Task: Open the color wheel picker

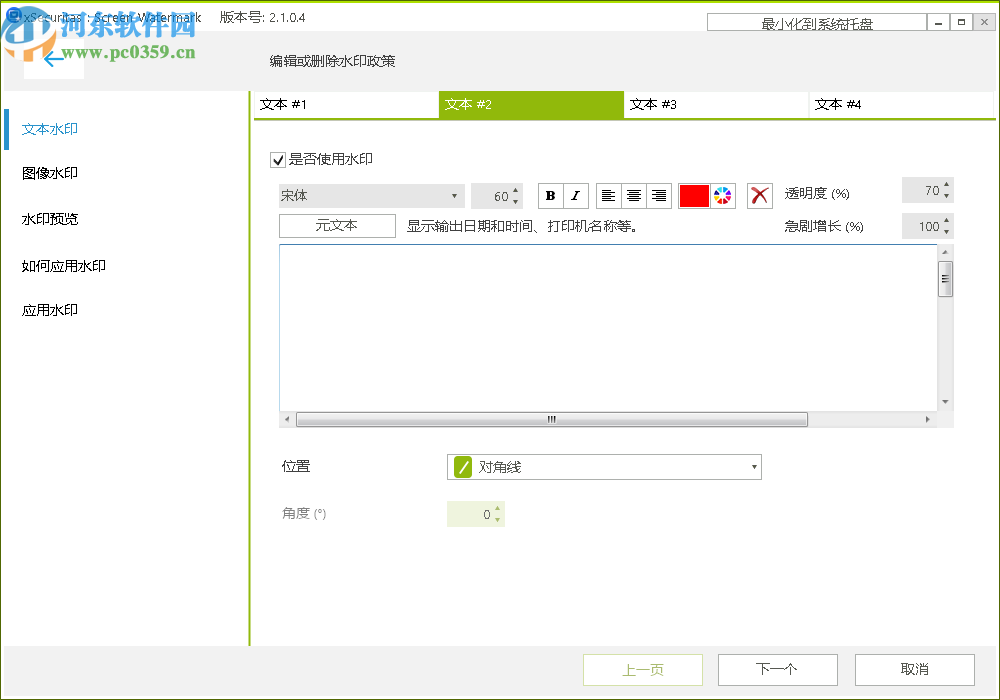Action: tap(722, 195)
